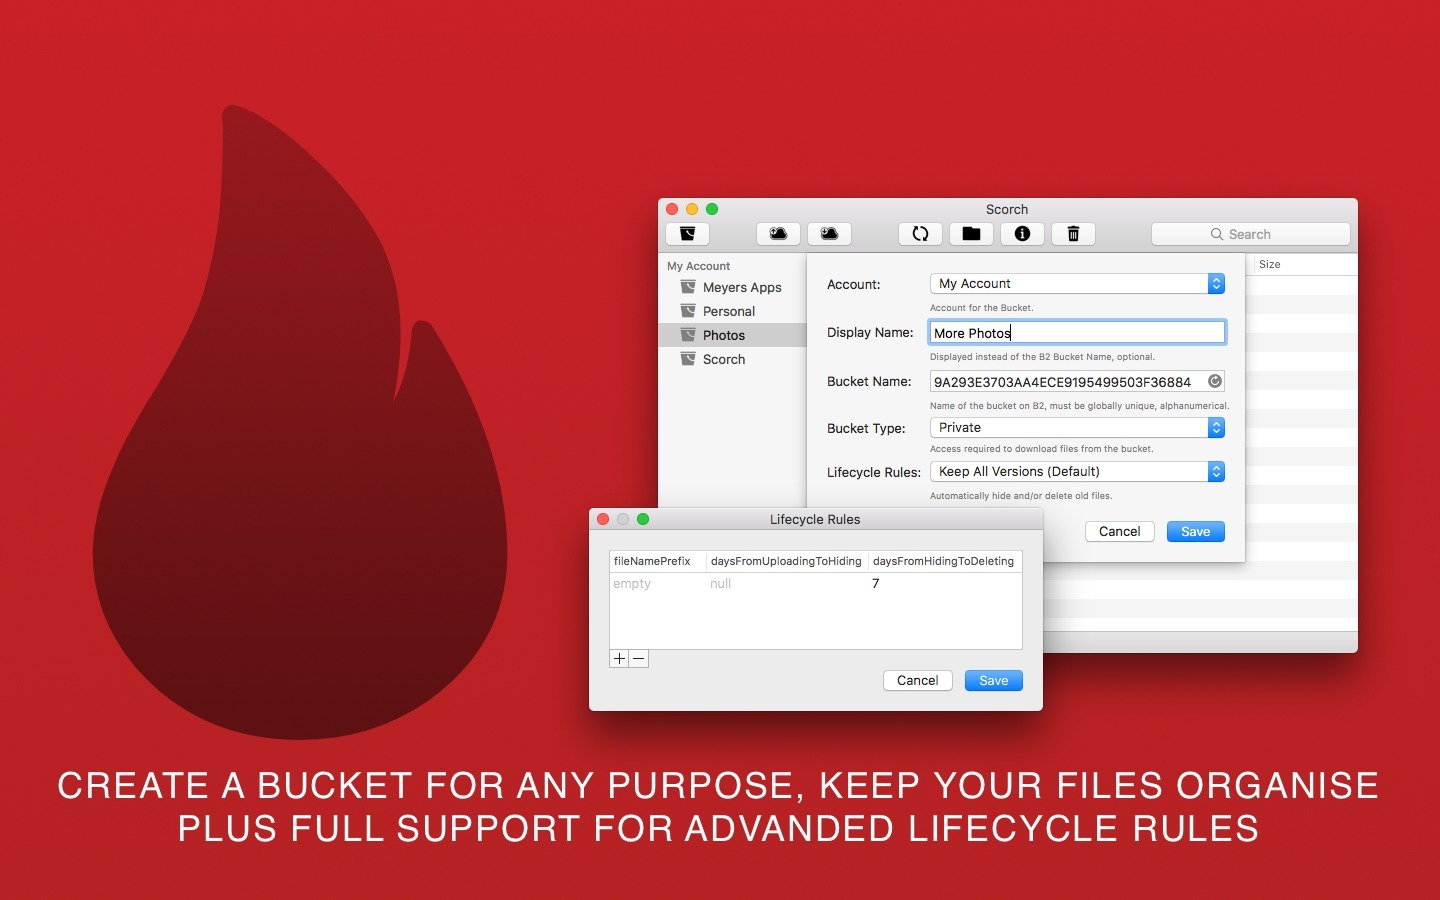The height and width of the screenshot is (900, 1440).
Task: Select Photos bucket in sidebar
Action: 732,335
